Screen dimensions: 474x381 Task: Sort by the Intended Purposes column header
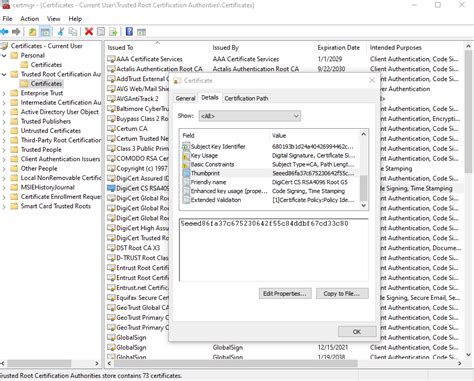[415, 48]
